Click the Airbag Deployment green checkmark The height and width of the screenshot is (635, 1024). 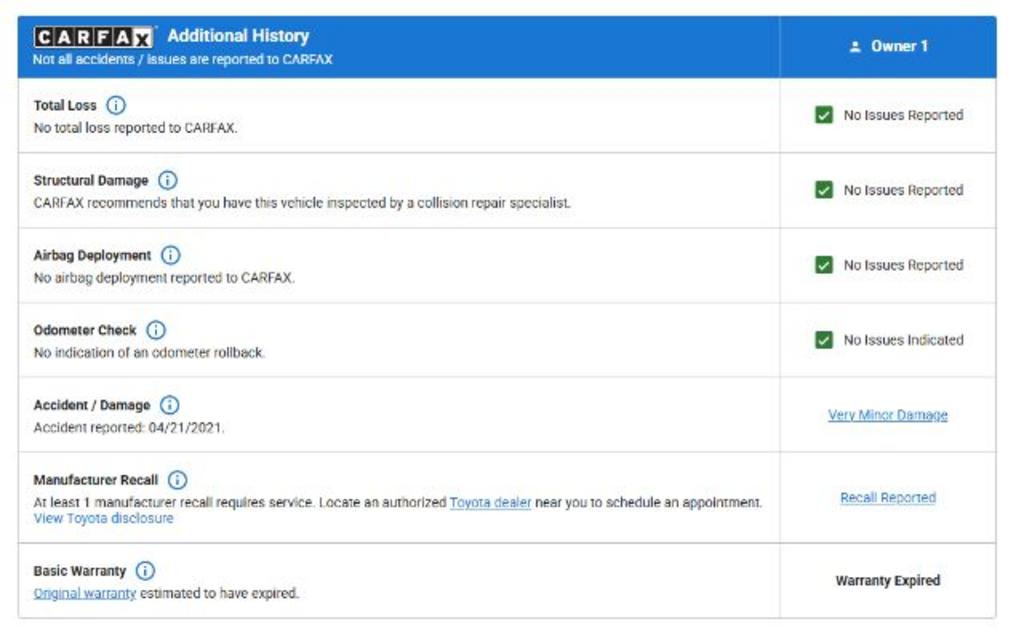coord(824,265)
